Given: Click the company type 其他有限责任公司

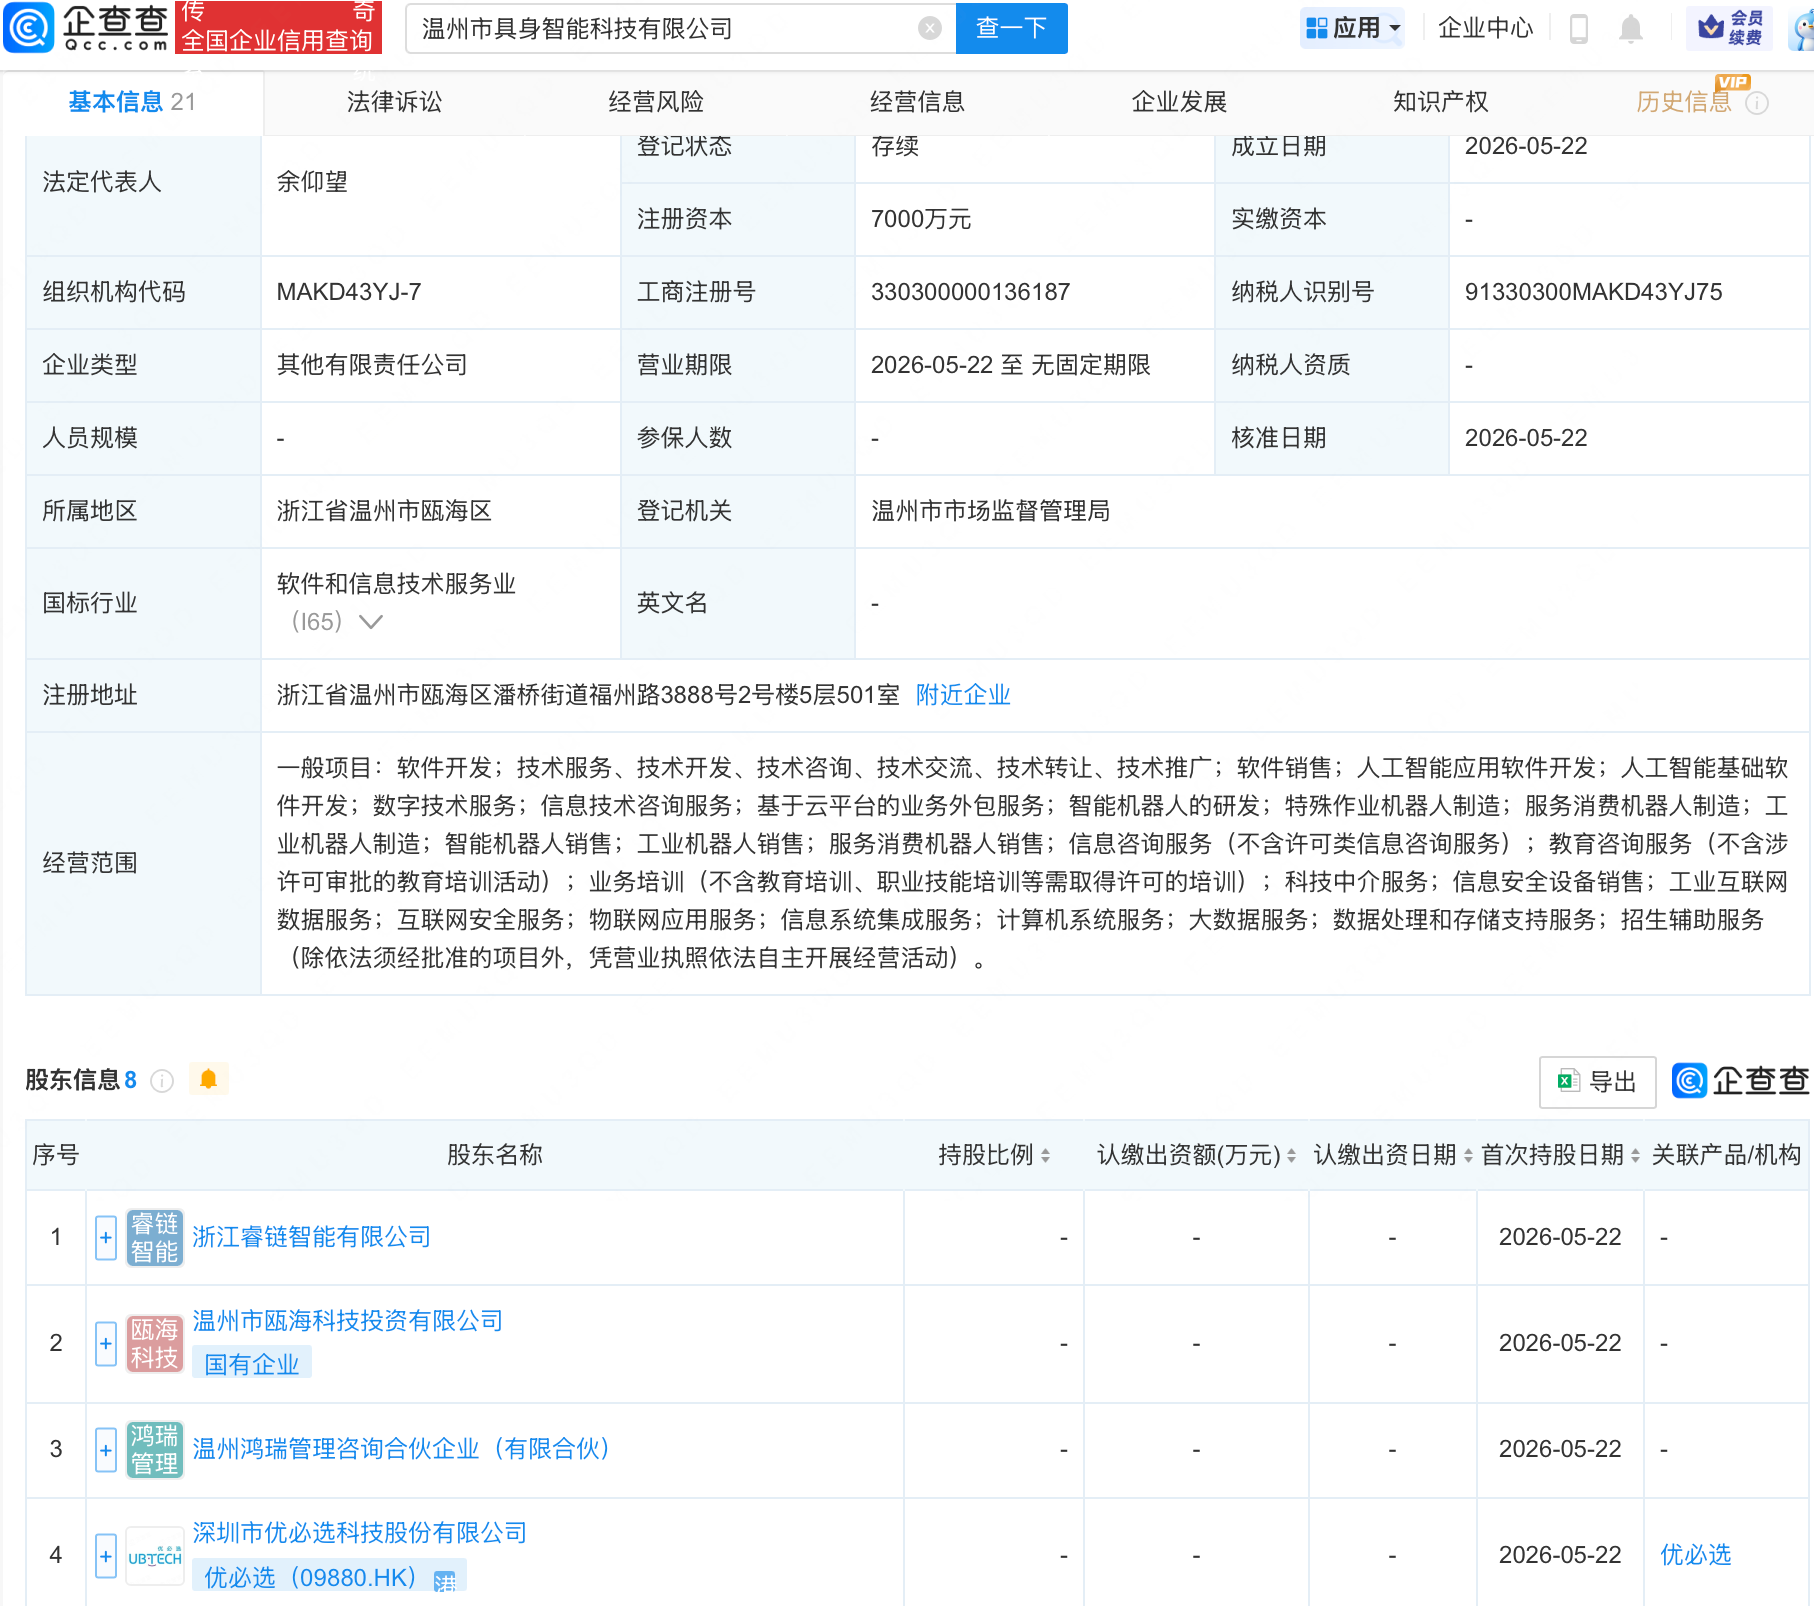Looking at the screenshot, I should pos(372,365).
